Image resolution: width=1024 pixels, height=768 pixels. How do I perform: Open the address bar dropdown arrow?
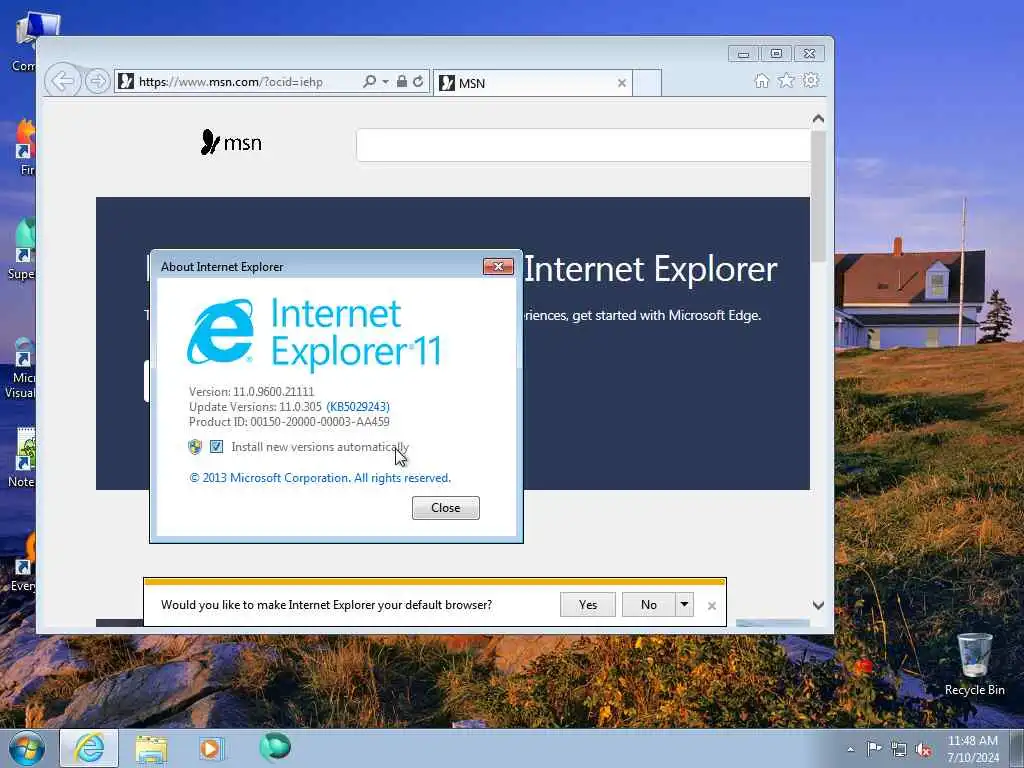pos(385,82)
